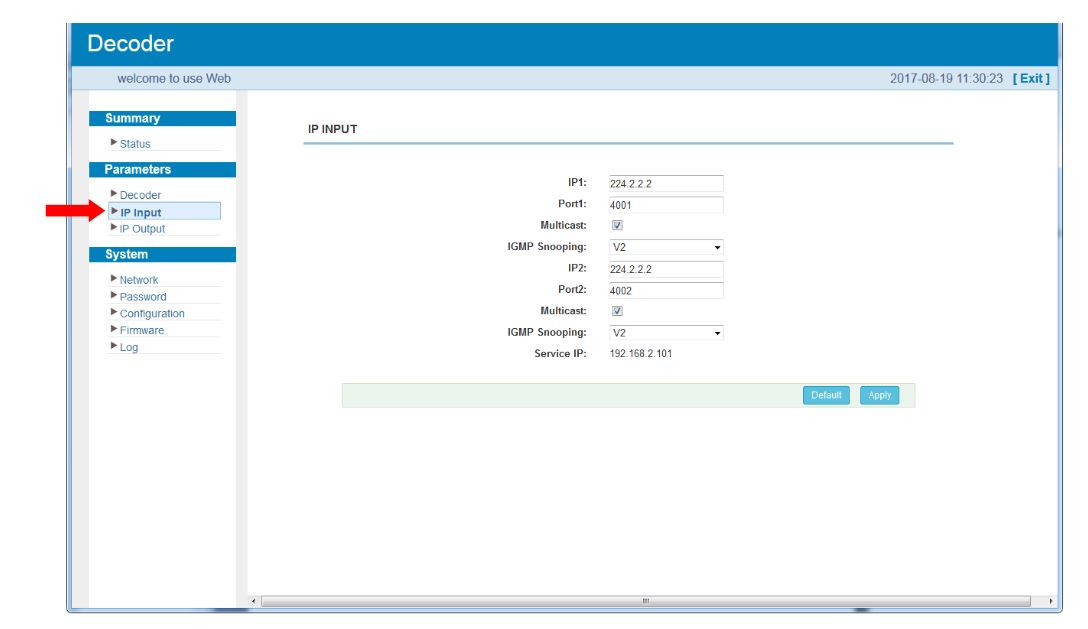Click the Exit link in header
Image resolution: width=1088 pixels, height=629 pixels.
1031,78
